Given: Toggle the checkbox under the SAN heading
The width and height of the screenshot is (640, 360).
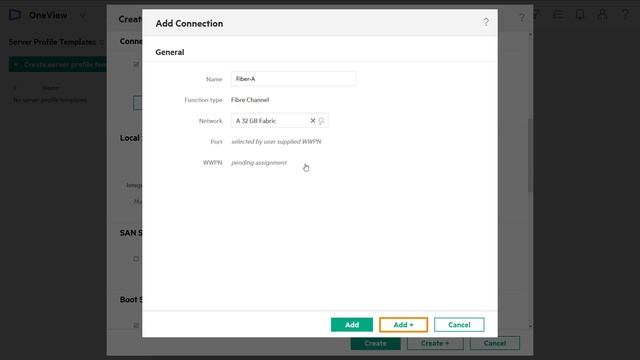Looking at the screenshot, I should point(136,259).
